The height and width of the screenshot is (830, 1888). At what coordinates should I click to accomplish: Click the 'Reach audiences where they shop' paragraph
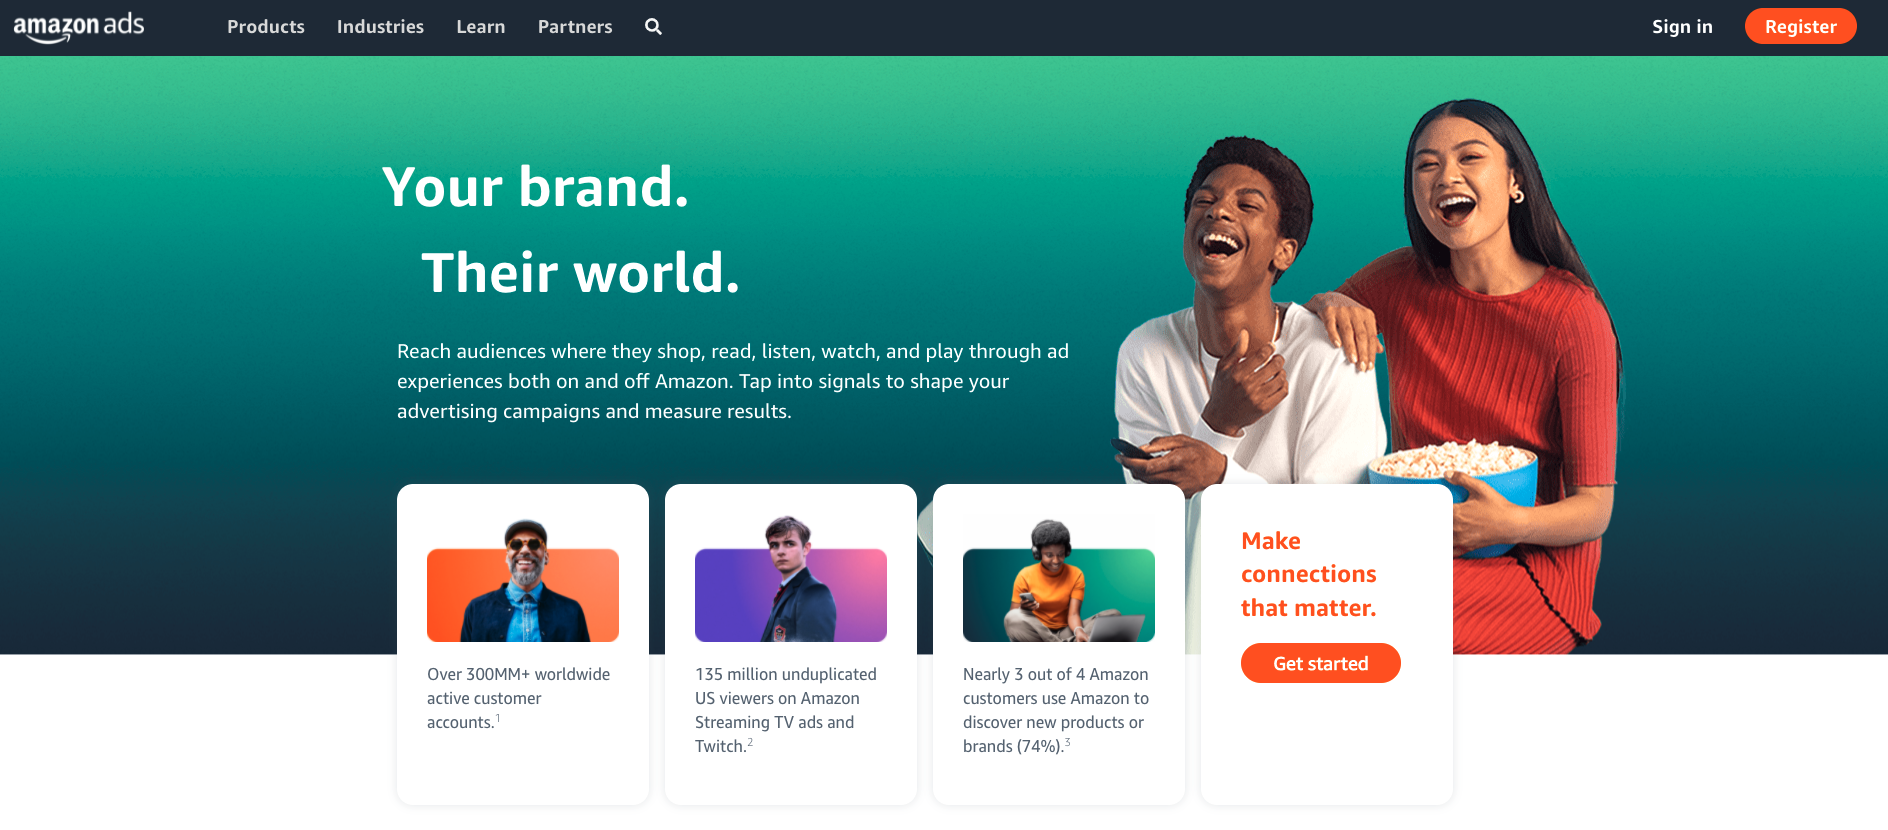coord(733,381)
